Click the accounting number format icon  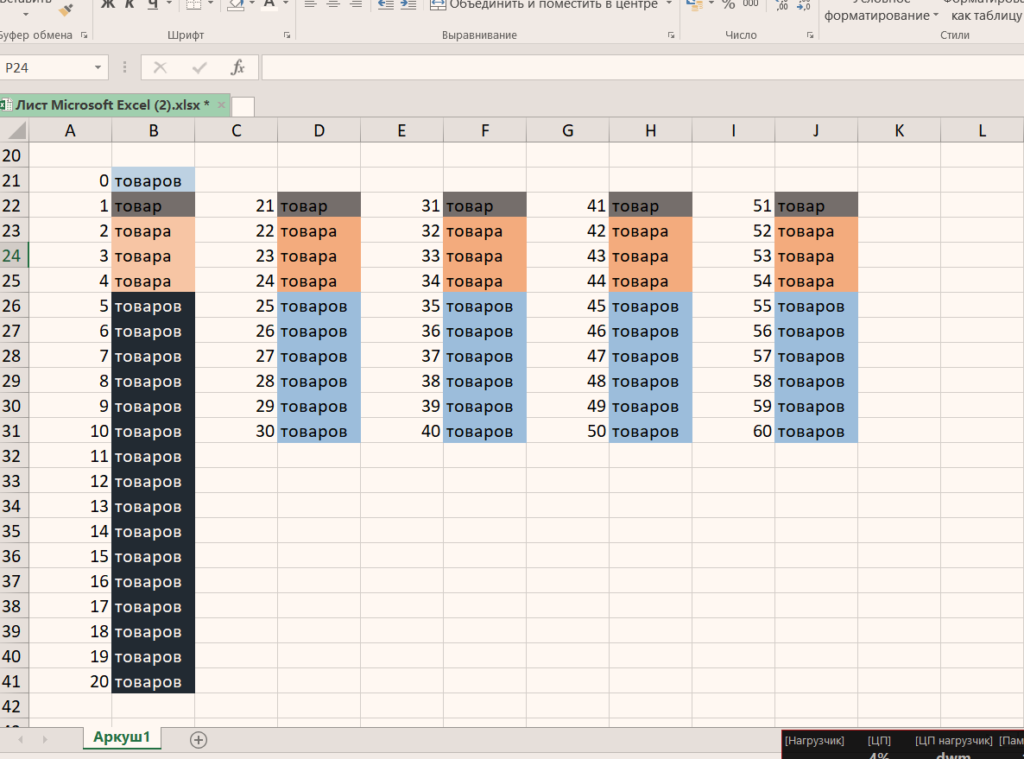(694, 5)
